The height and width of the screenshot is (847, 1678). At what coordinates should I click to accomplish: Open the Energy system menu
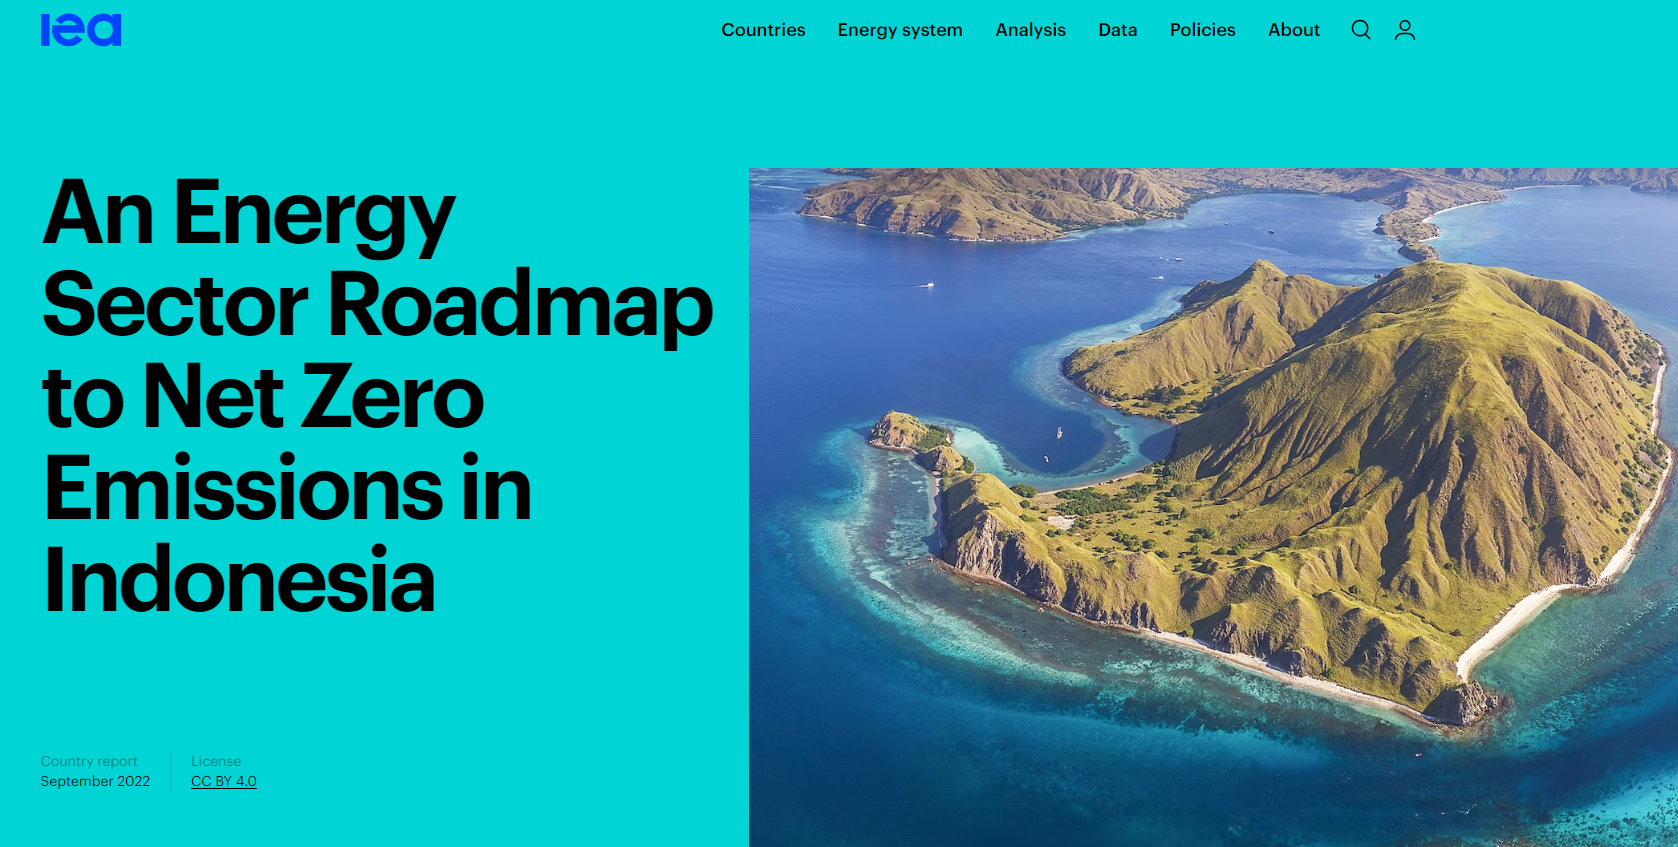900,30
